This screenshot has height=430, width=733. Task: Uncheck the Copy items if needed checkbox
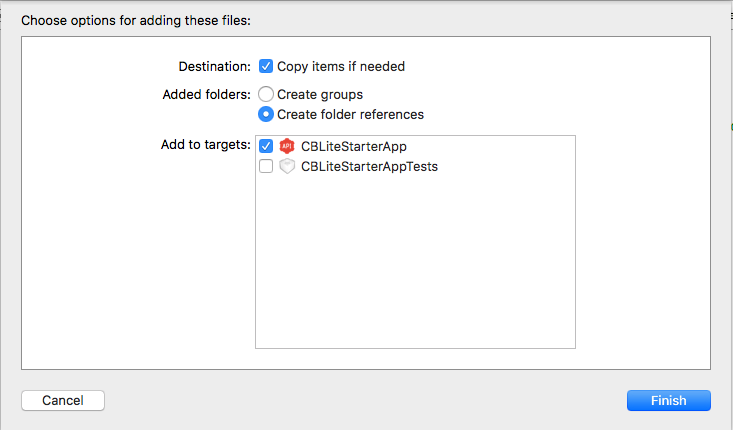tap(266, 66)
